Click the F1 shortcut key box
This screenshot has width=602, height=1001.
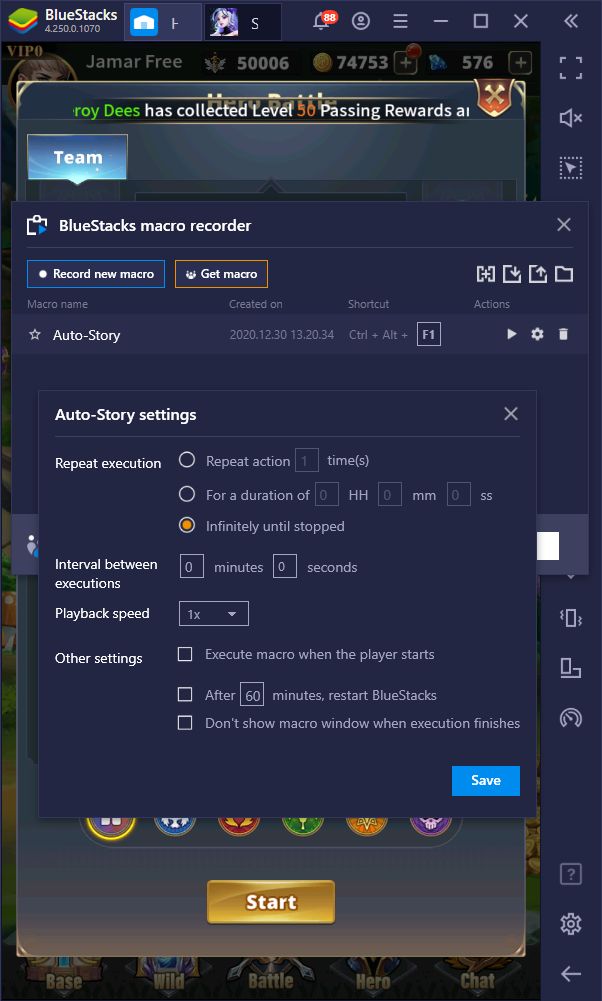[429, 334]
